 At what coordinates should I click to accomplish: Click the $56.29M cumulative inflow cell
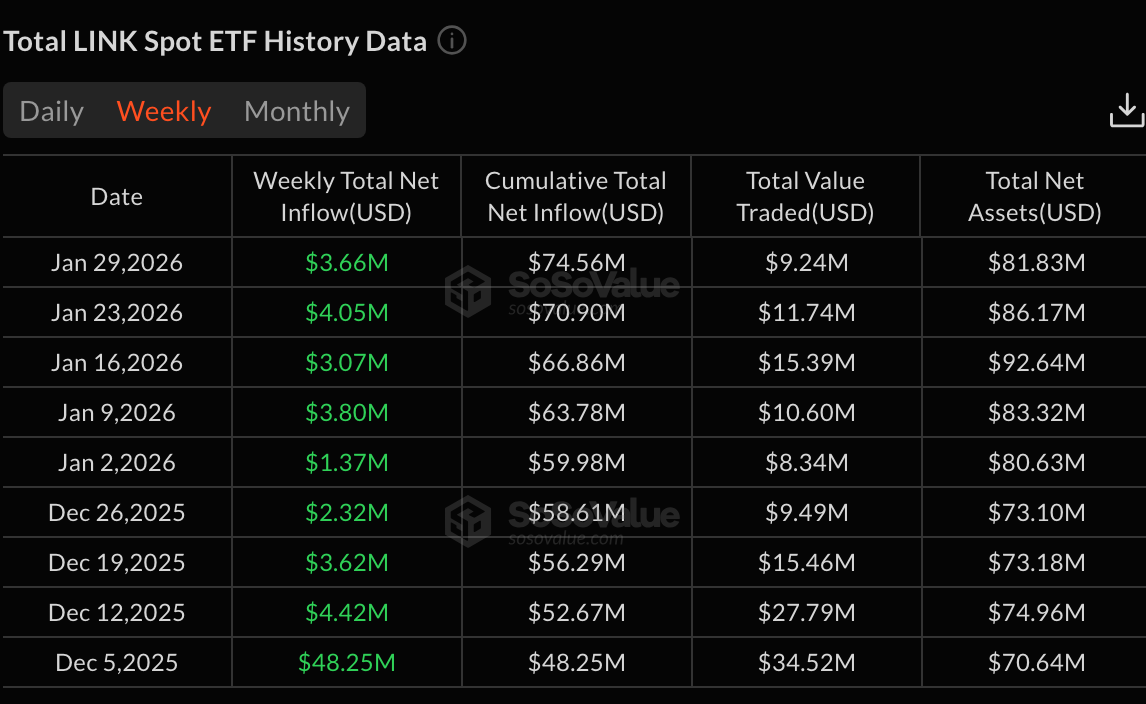[x=576, y=563]
